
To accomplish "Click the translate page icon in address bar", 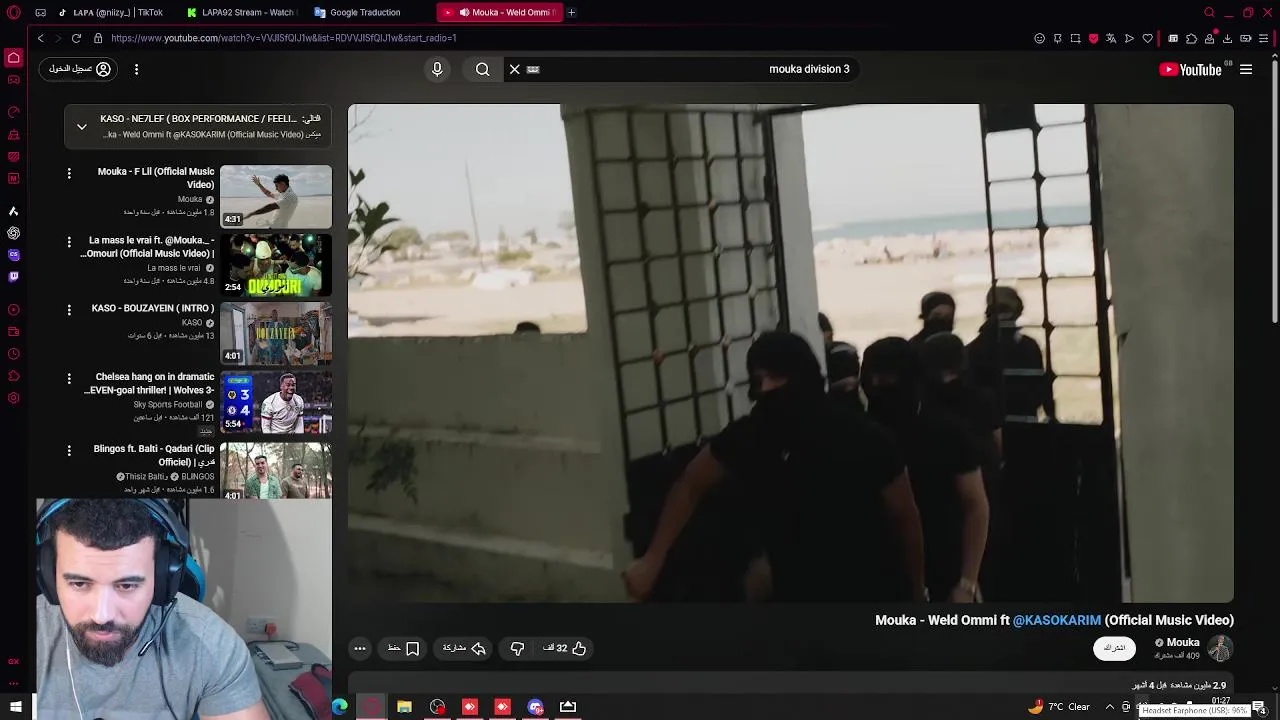I will pos(1111,38).
